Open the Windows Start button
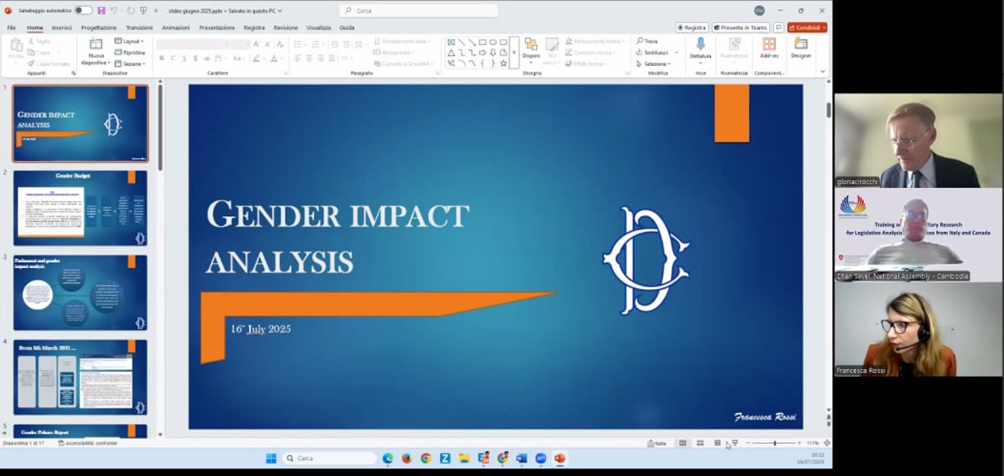 271,459
